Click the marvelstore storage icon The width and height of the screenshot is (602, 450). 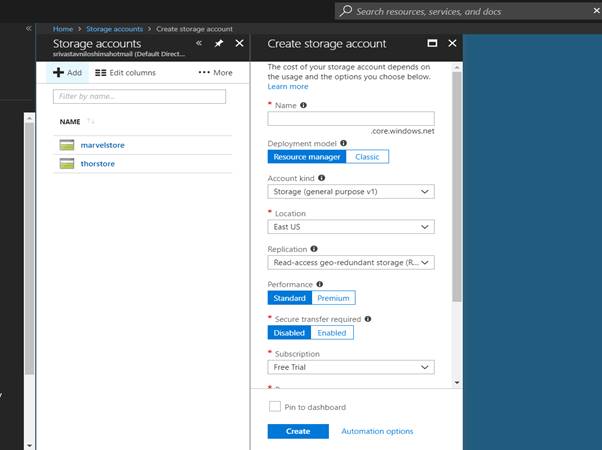67,145
